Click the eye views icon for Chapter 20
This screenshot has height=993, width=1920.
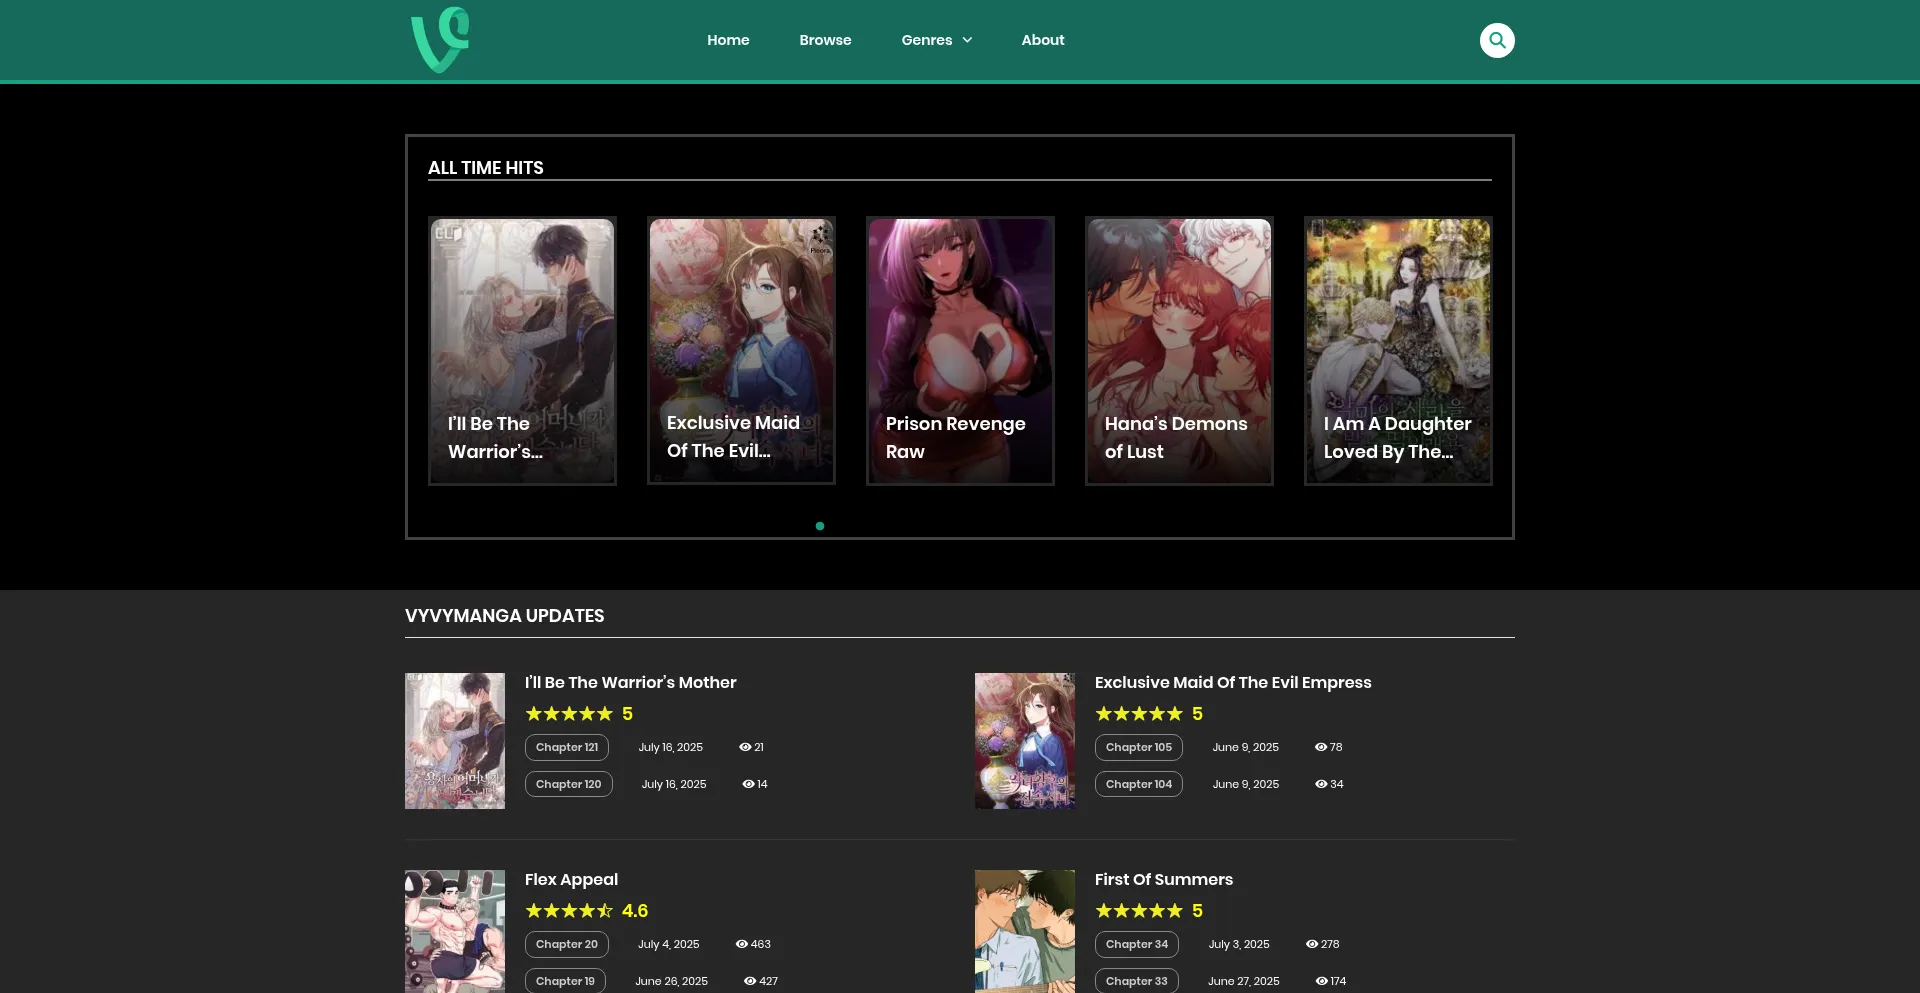click(x=742, y=944)
